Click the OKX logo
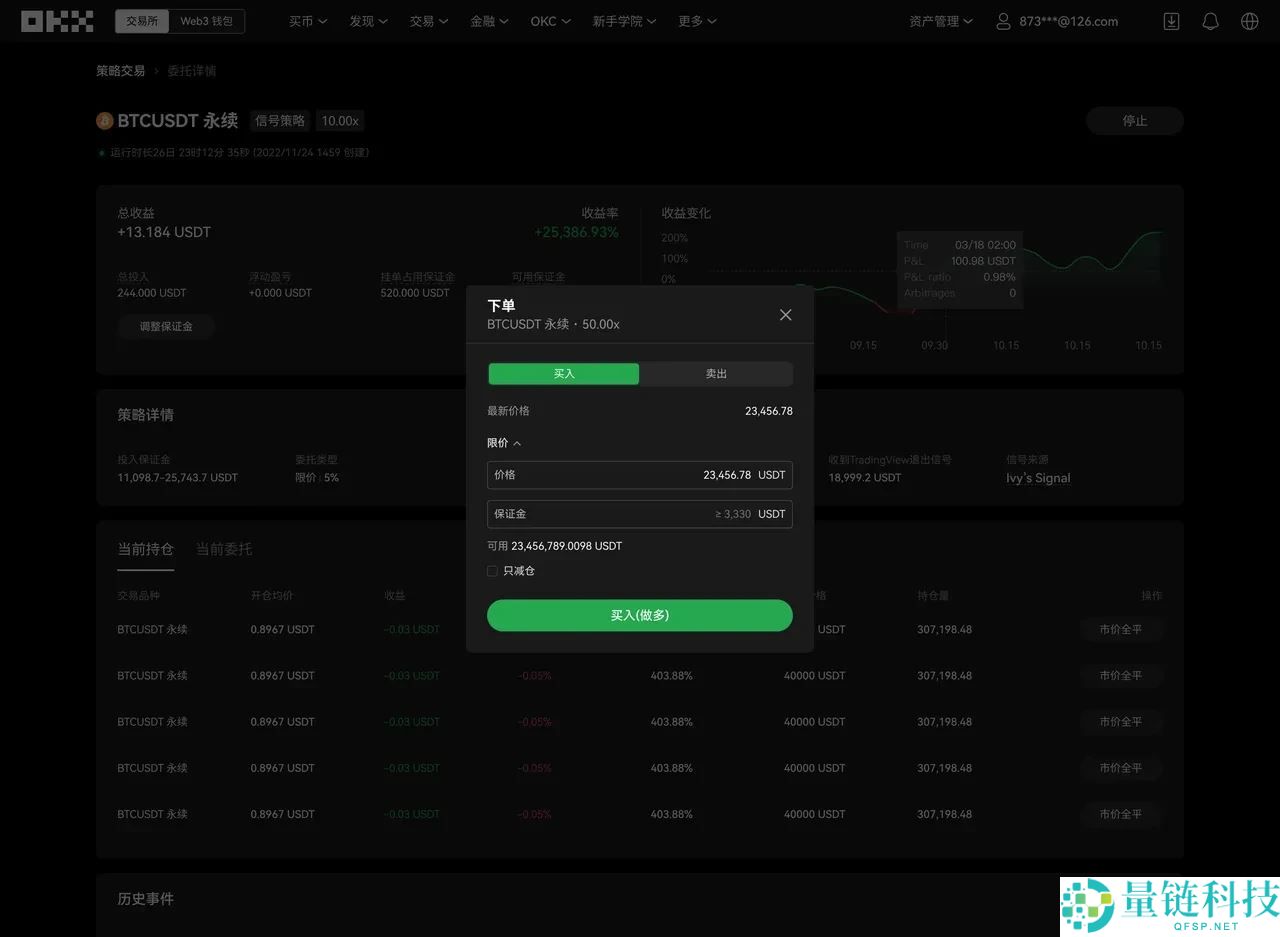Screen dimensions: 1280x937 tap(57, 20)
